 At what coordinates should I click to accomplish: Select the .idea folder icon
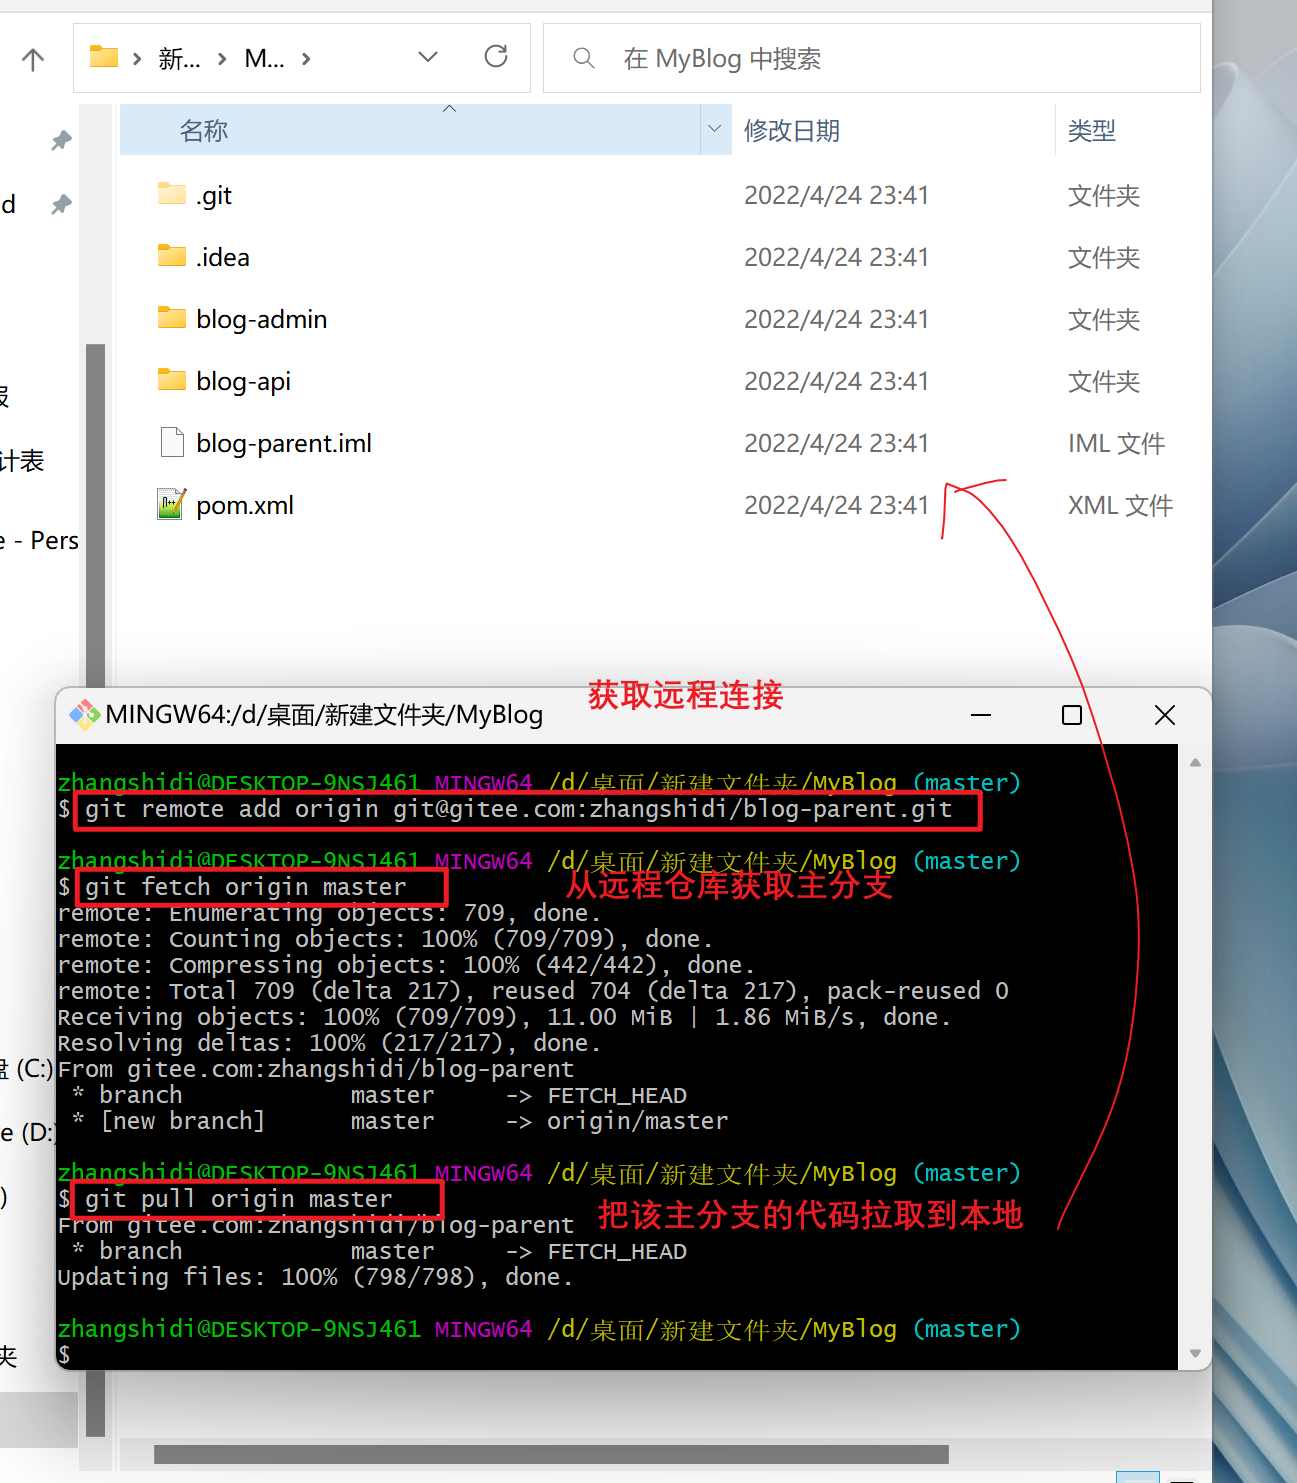click(172, 256)
